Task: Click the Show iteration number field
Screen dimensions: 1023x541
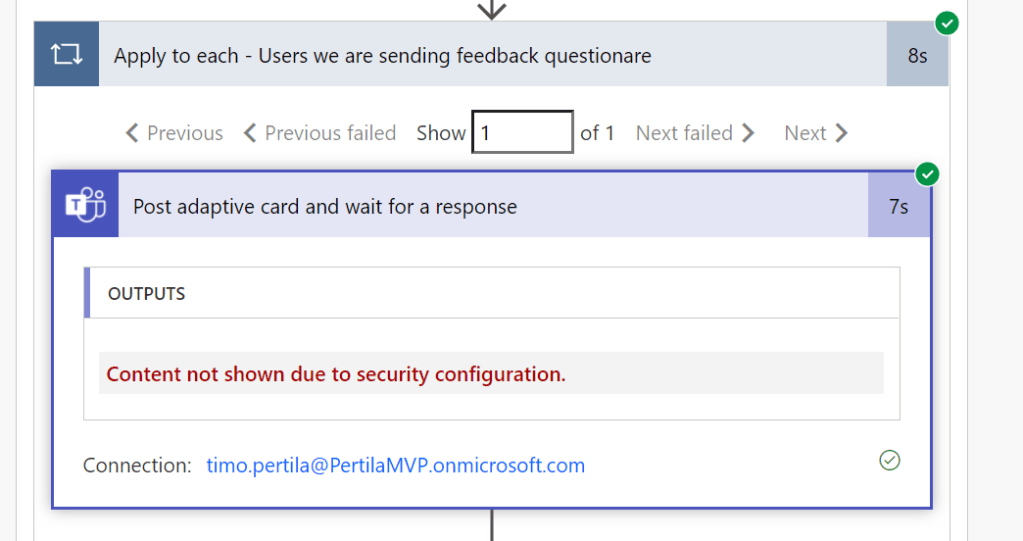Action: (522, 132)
